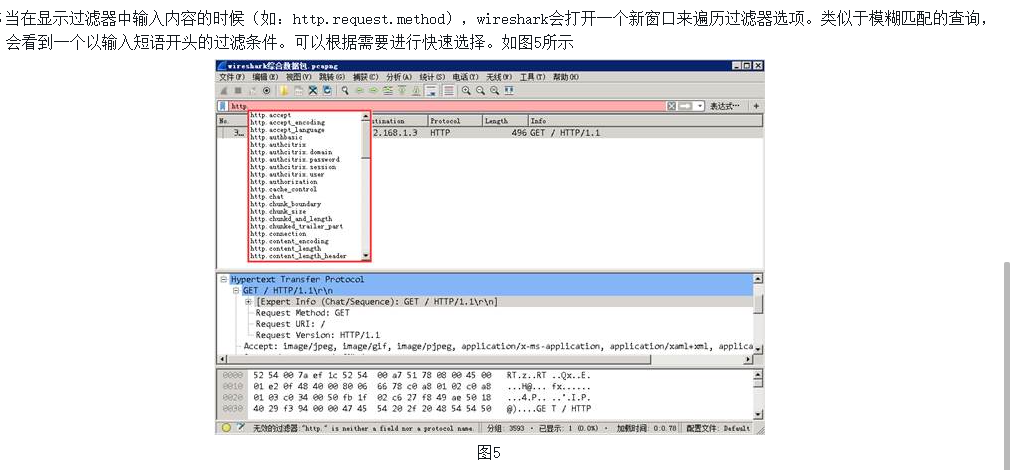The width and height of the screenshot is (1012, 470).
Task: Click the autocomplete list scroll-down arrow
Action: [366, 256]
